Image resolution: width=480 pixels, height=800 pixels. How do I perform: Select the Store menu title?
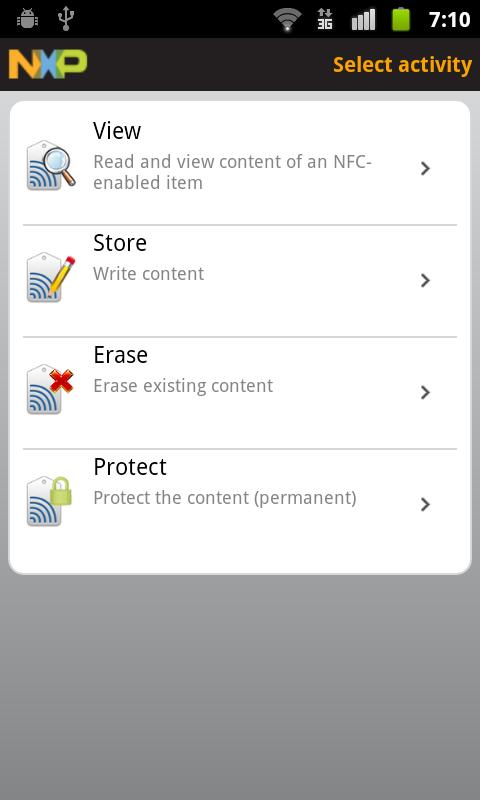click(120, 243)
